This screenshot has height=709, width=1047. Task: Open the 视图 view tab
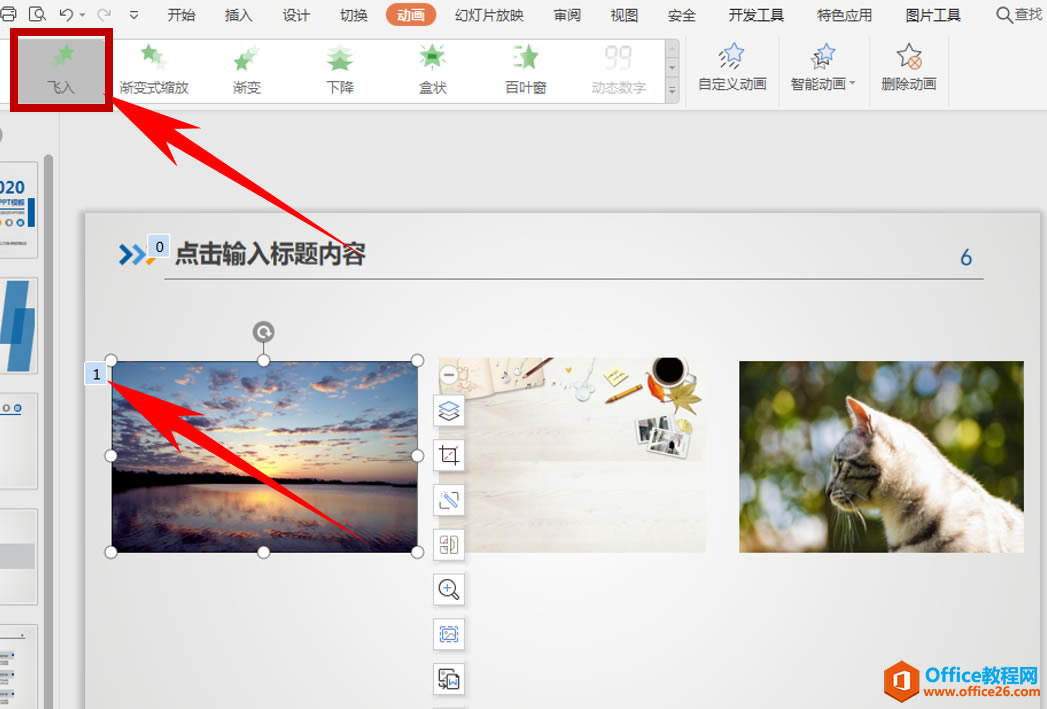coord(624,15)
